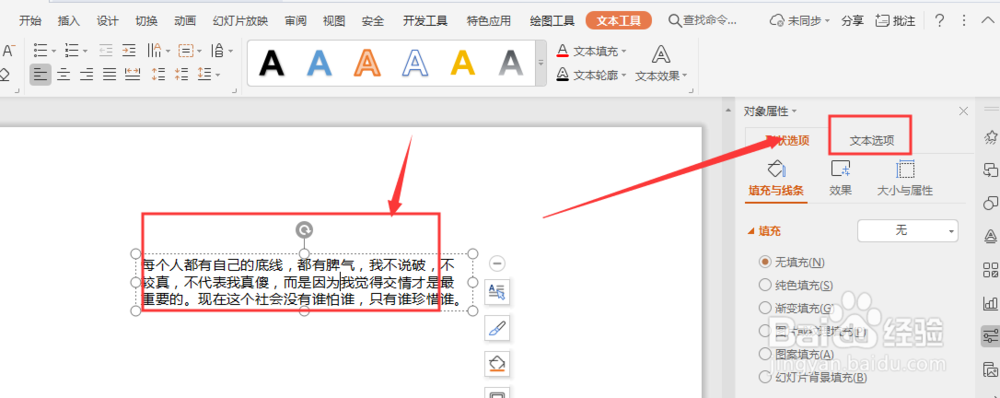
Task: Apply the orange outlined A text style
Action: click(367, 63)
